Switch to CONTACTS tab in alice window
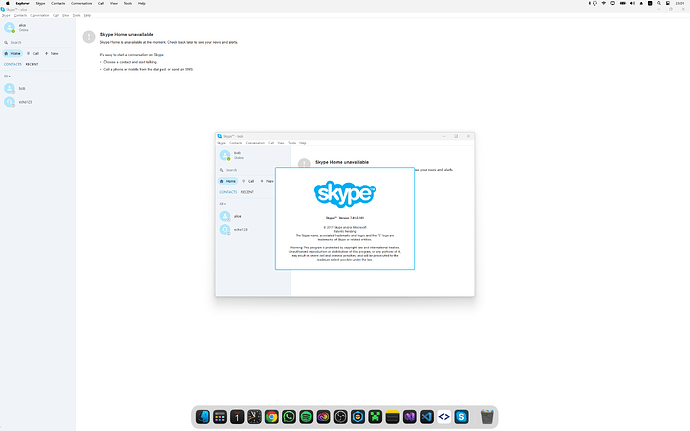This screenshot has height=431, width=690. pos(13,64)
